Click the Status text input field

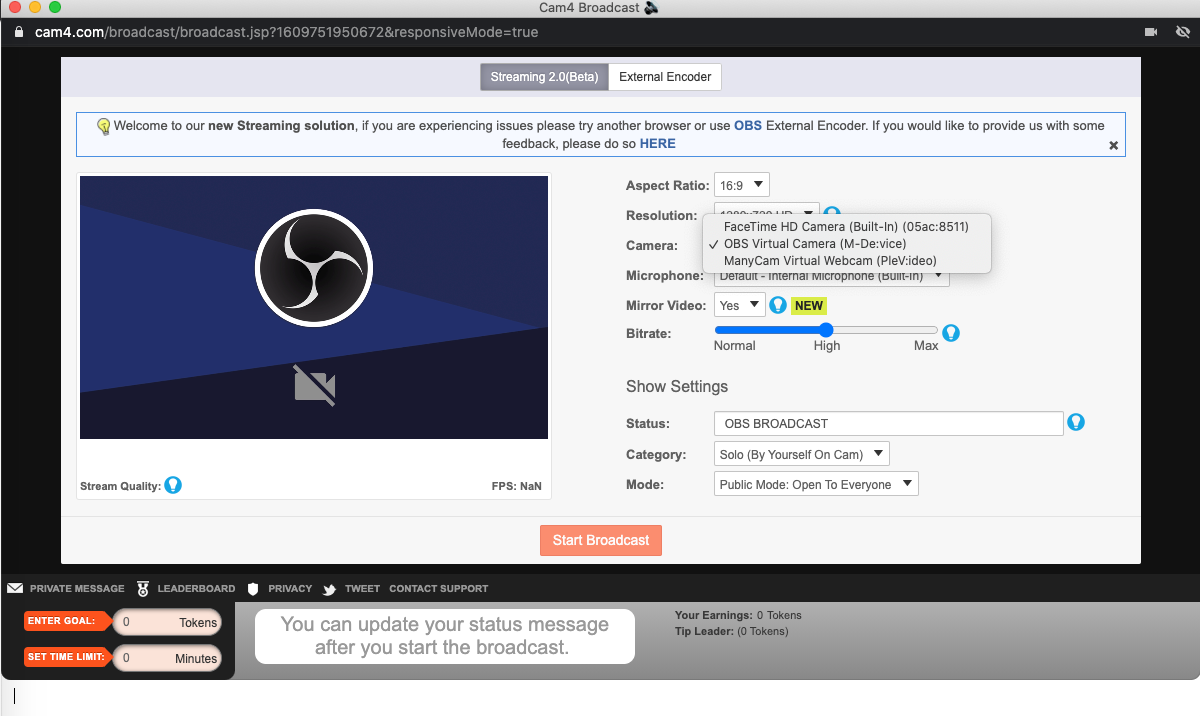click(x=888, y=423)
